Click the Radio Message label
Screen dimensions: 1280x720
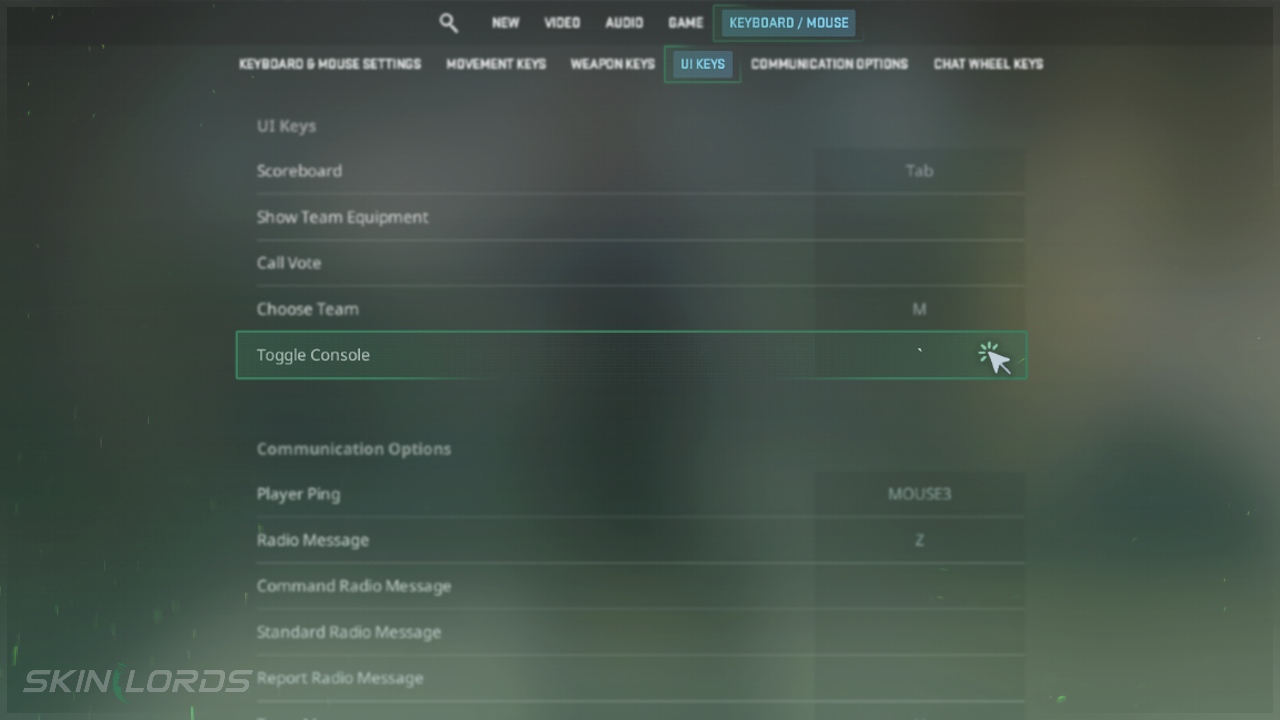pyautogui.click(x=313, y=540)
